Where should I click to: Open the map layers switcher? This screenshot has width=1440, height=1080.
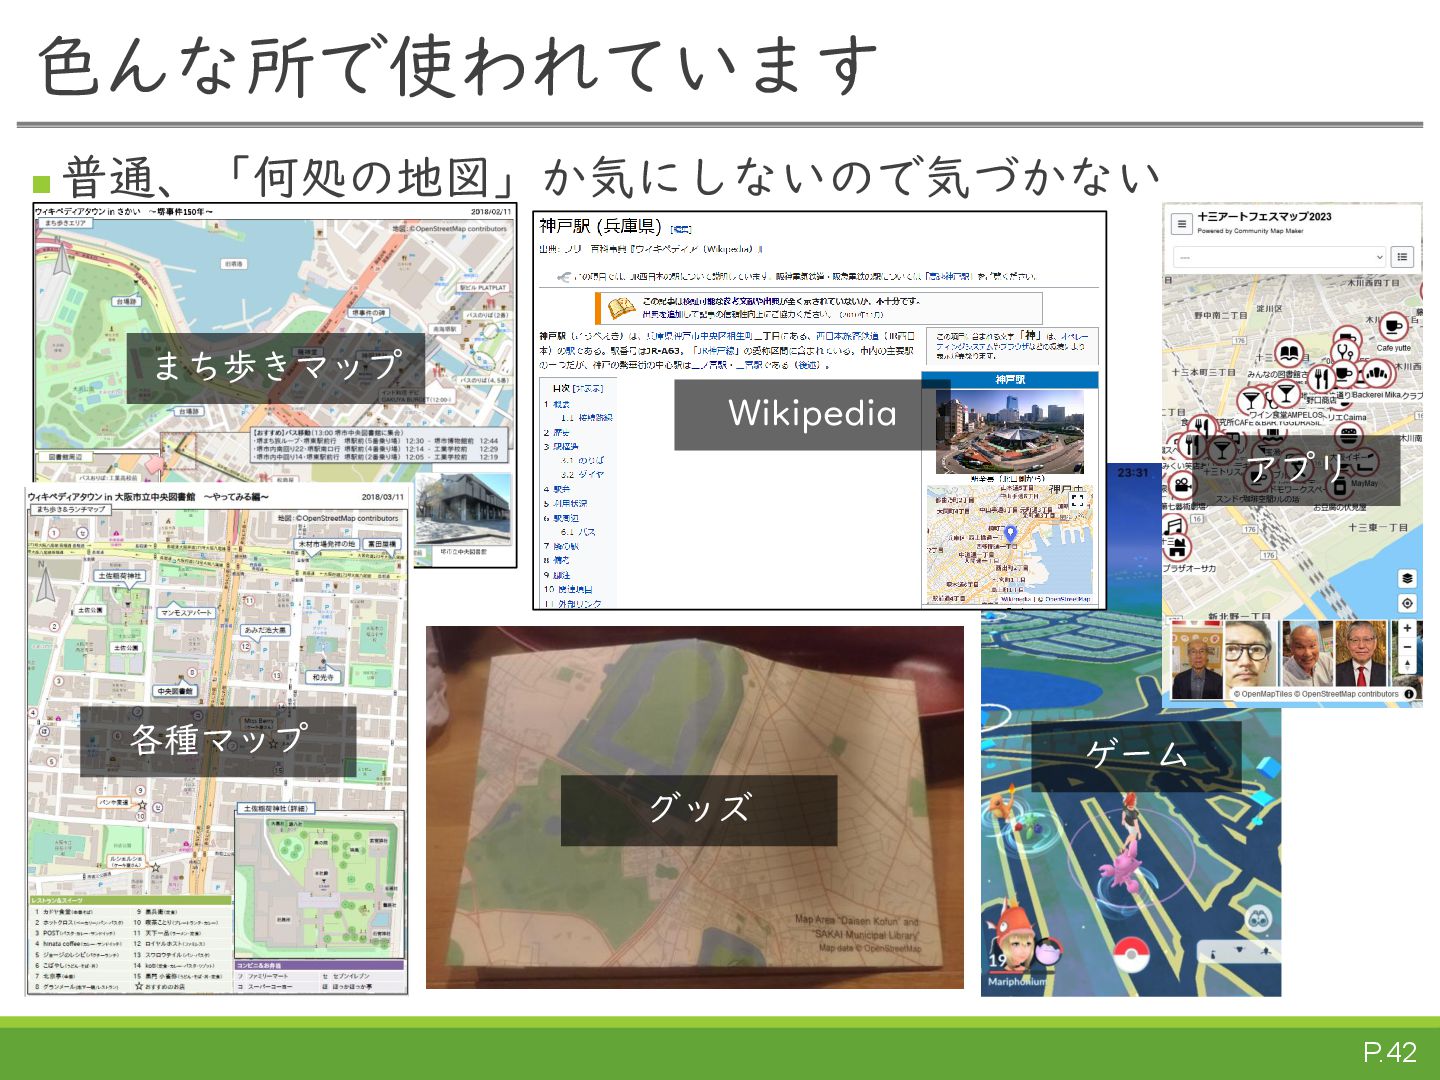(1407, 578)
